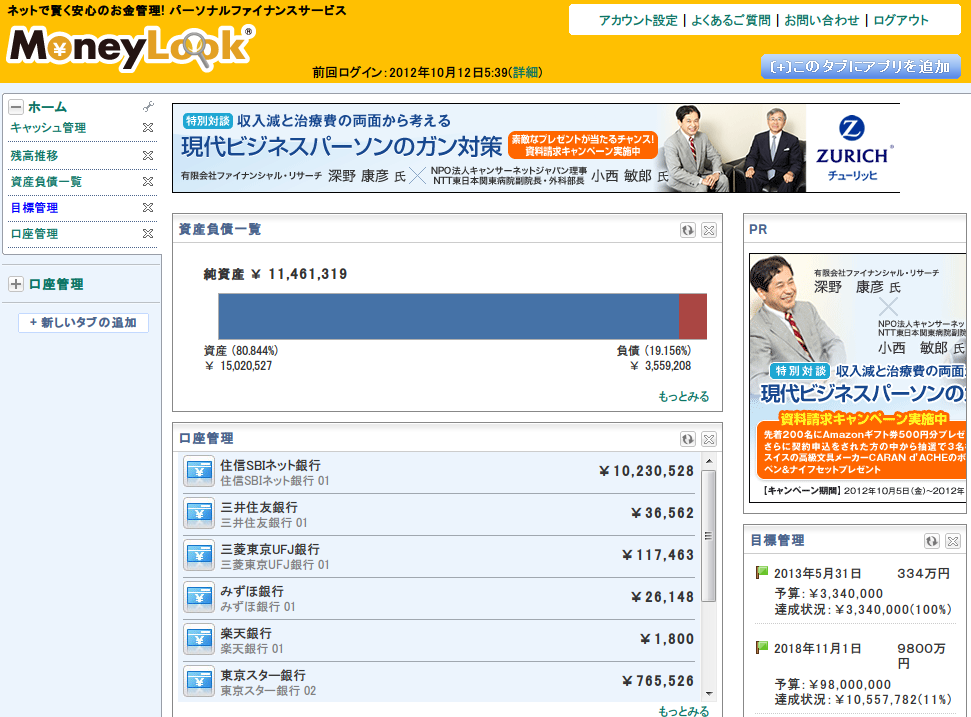This screenshot has height=717, width=971.
Task: Click もっとみる in the 資産負債一覧 panel
Action: [684, 396]
